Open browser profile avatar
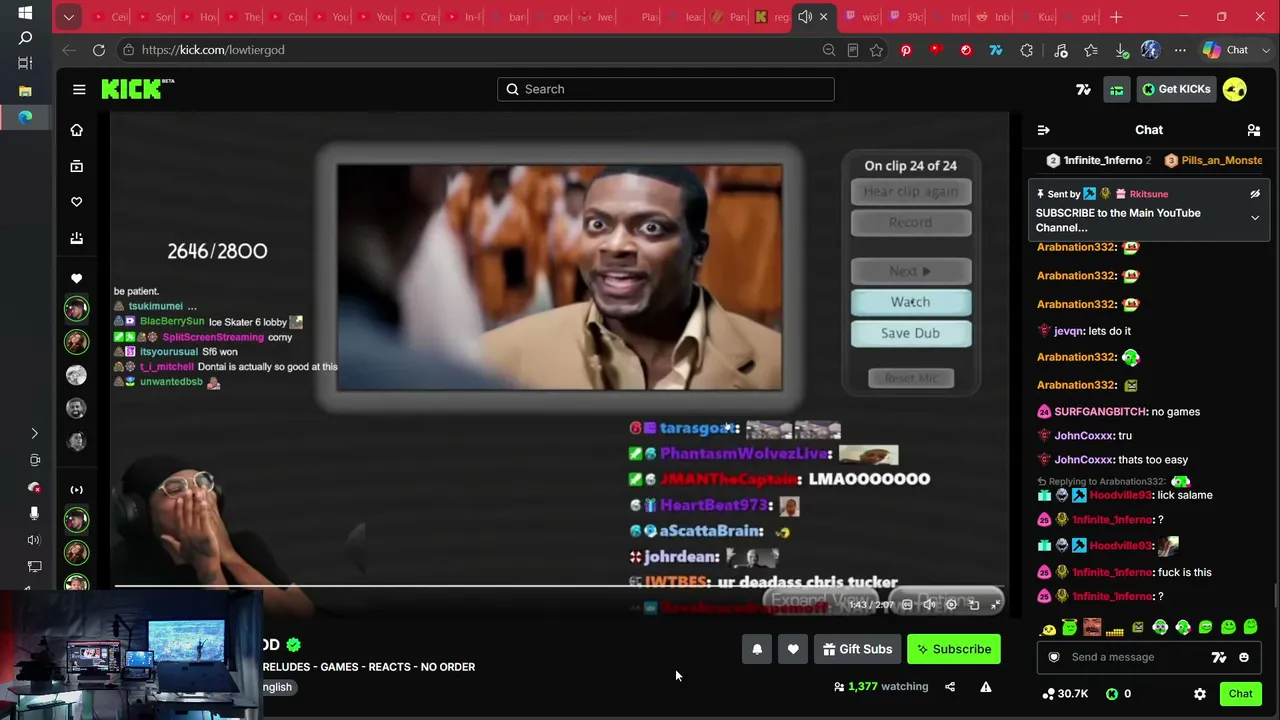 (x=1150, y=50)
